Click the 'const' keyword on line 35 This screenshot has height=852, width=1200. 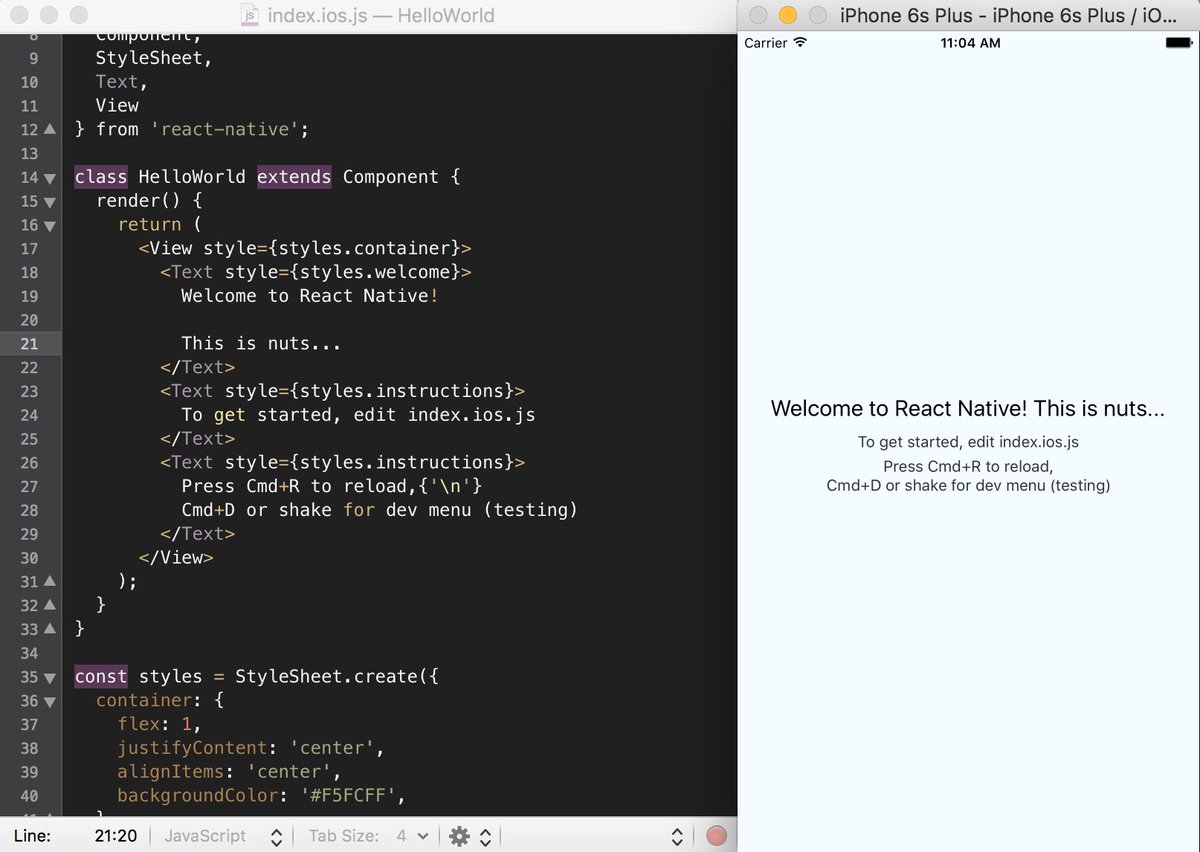(101, 677)
